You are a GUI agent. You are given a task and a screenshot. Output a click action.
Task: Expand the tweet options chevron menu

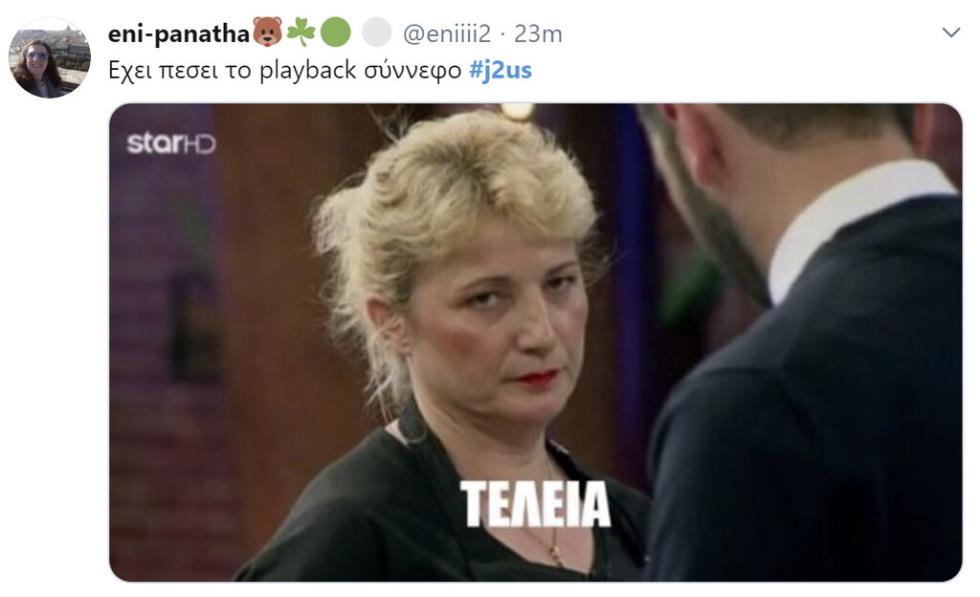pos(951,33)
